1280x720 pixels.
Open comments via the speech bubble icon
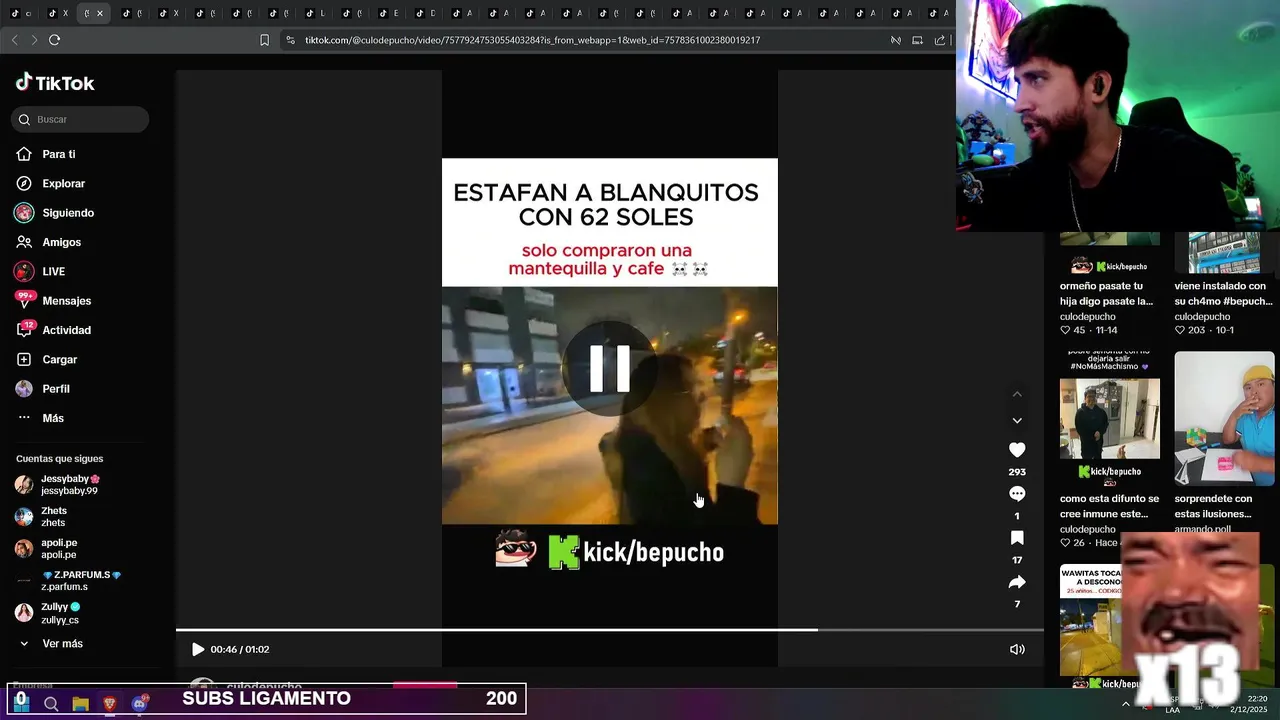tap(1017, 494)
